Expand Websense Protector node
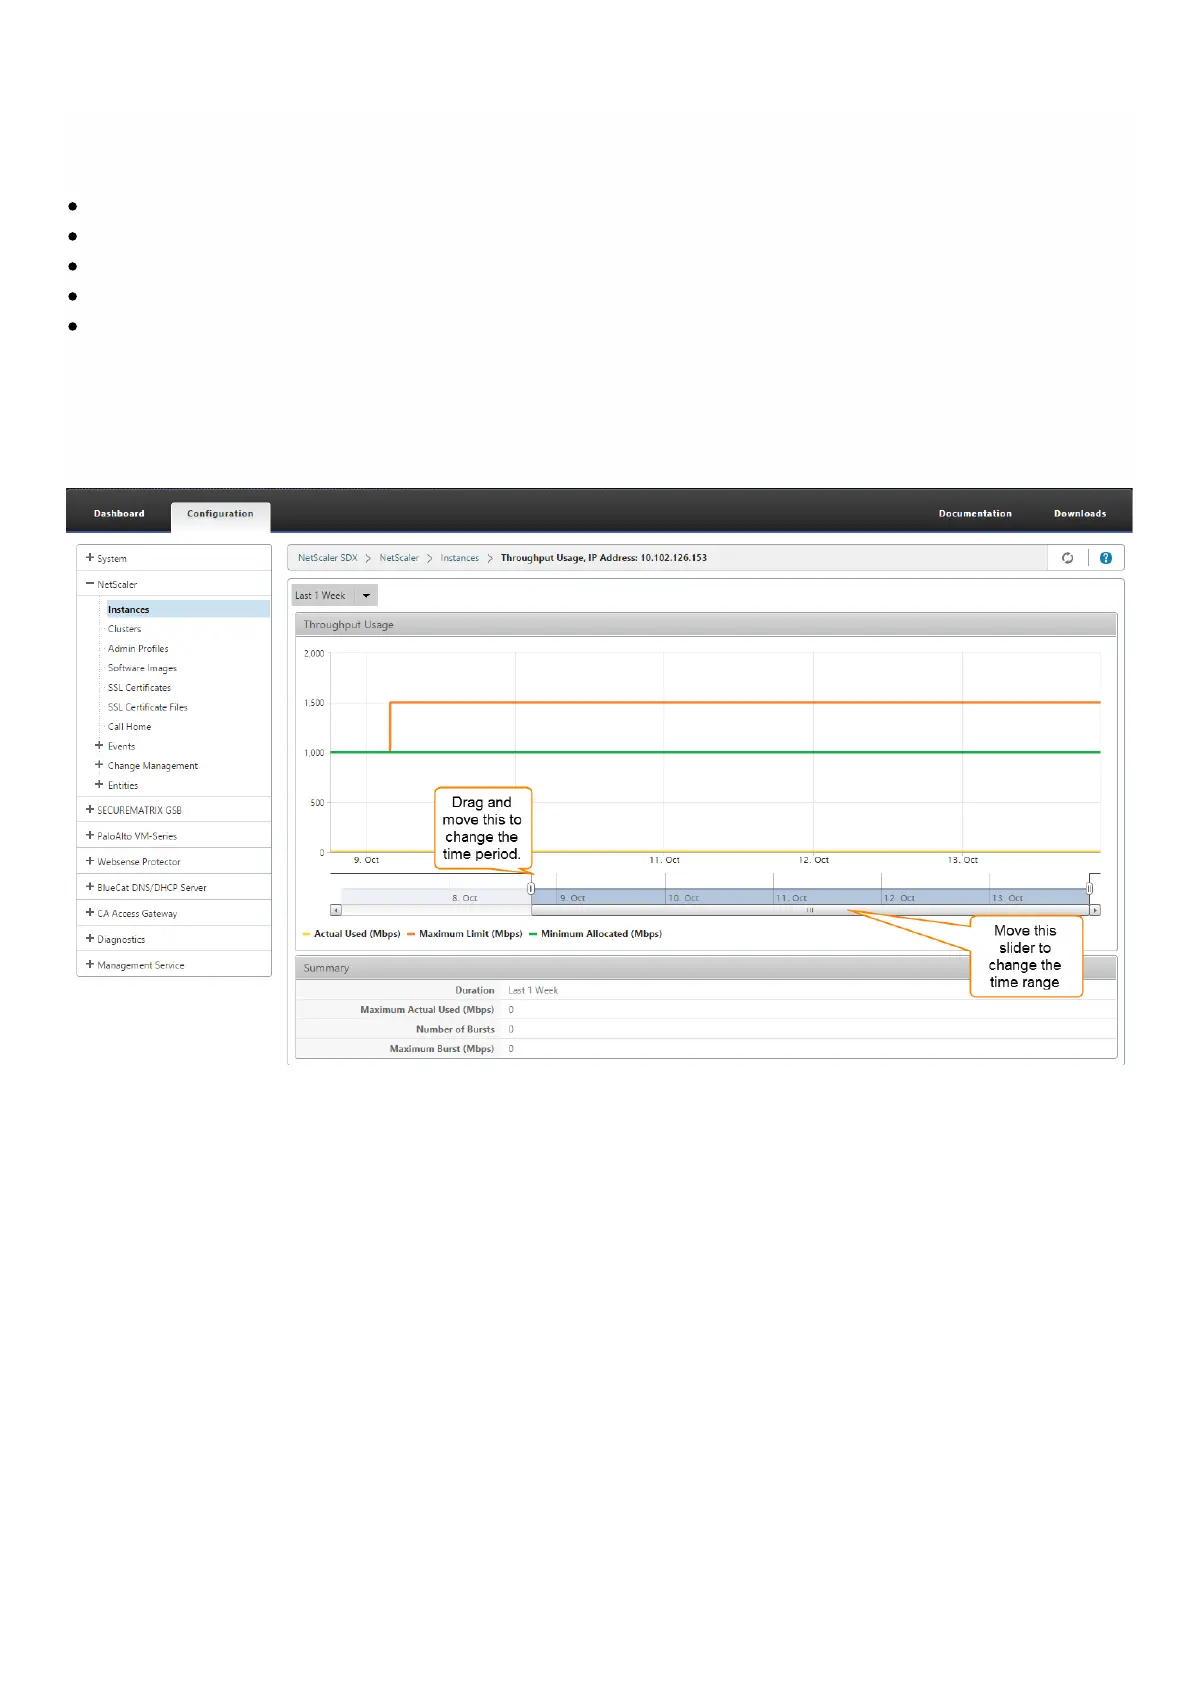This screenshot has height=1684, width=1190. [x=89, y=861]
